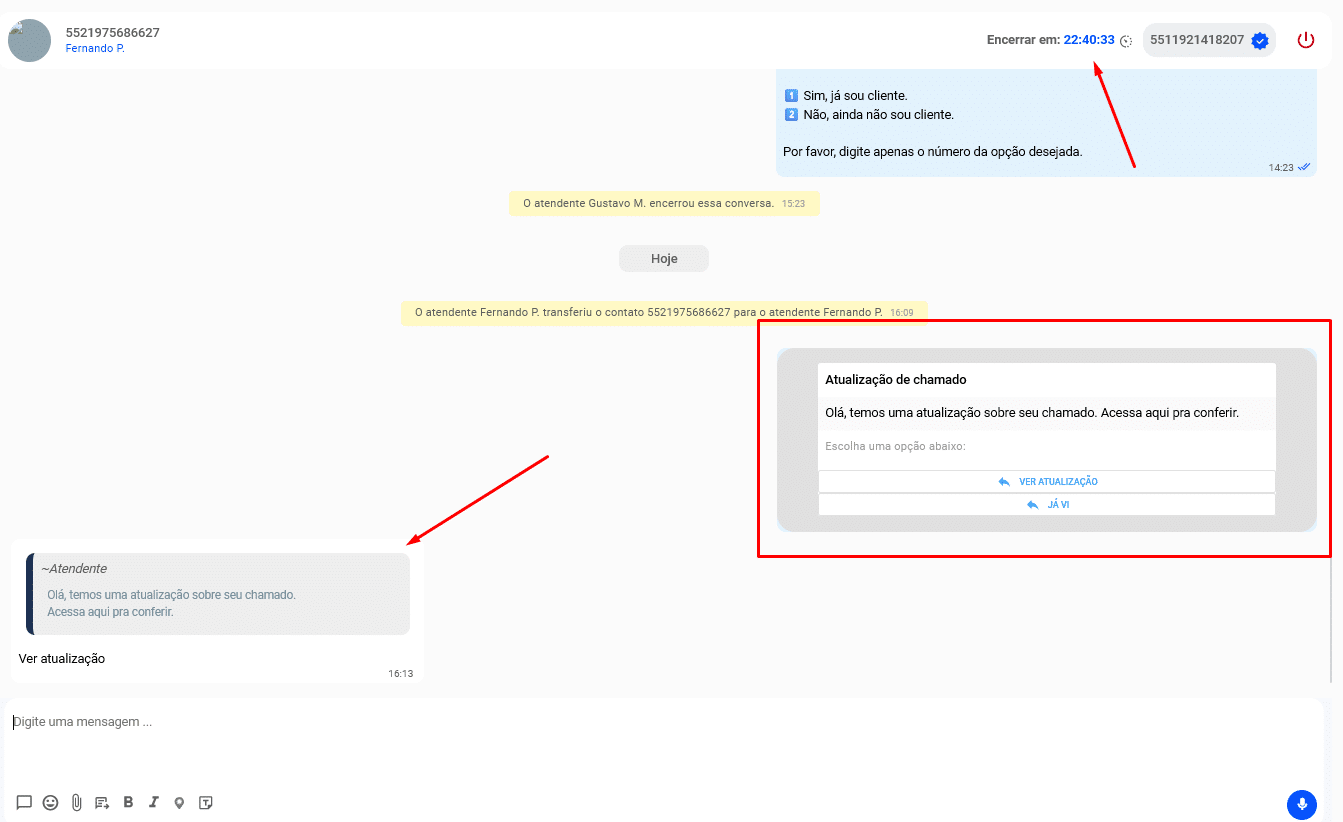
Task: Open the emoji picker
Action: point(49,802)
